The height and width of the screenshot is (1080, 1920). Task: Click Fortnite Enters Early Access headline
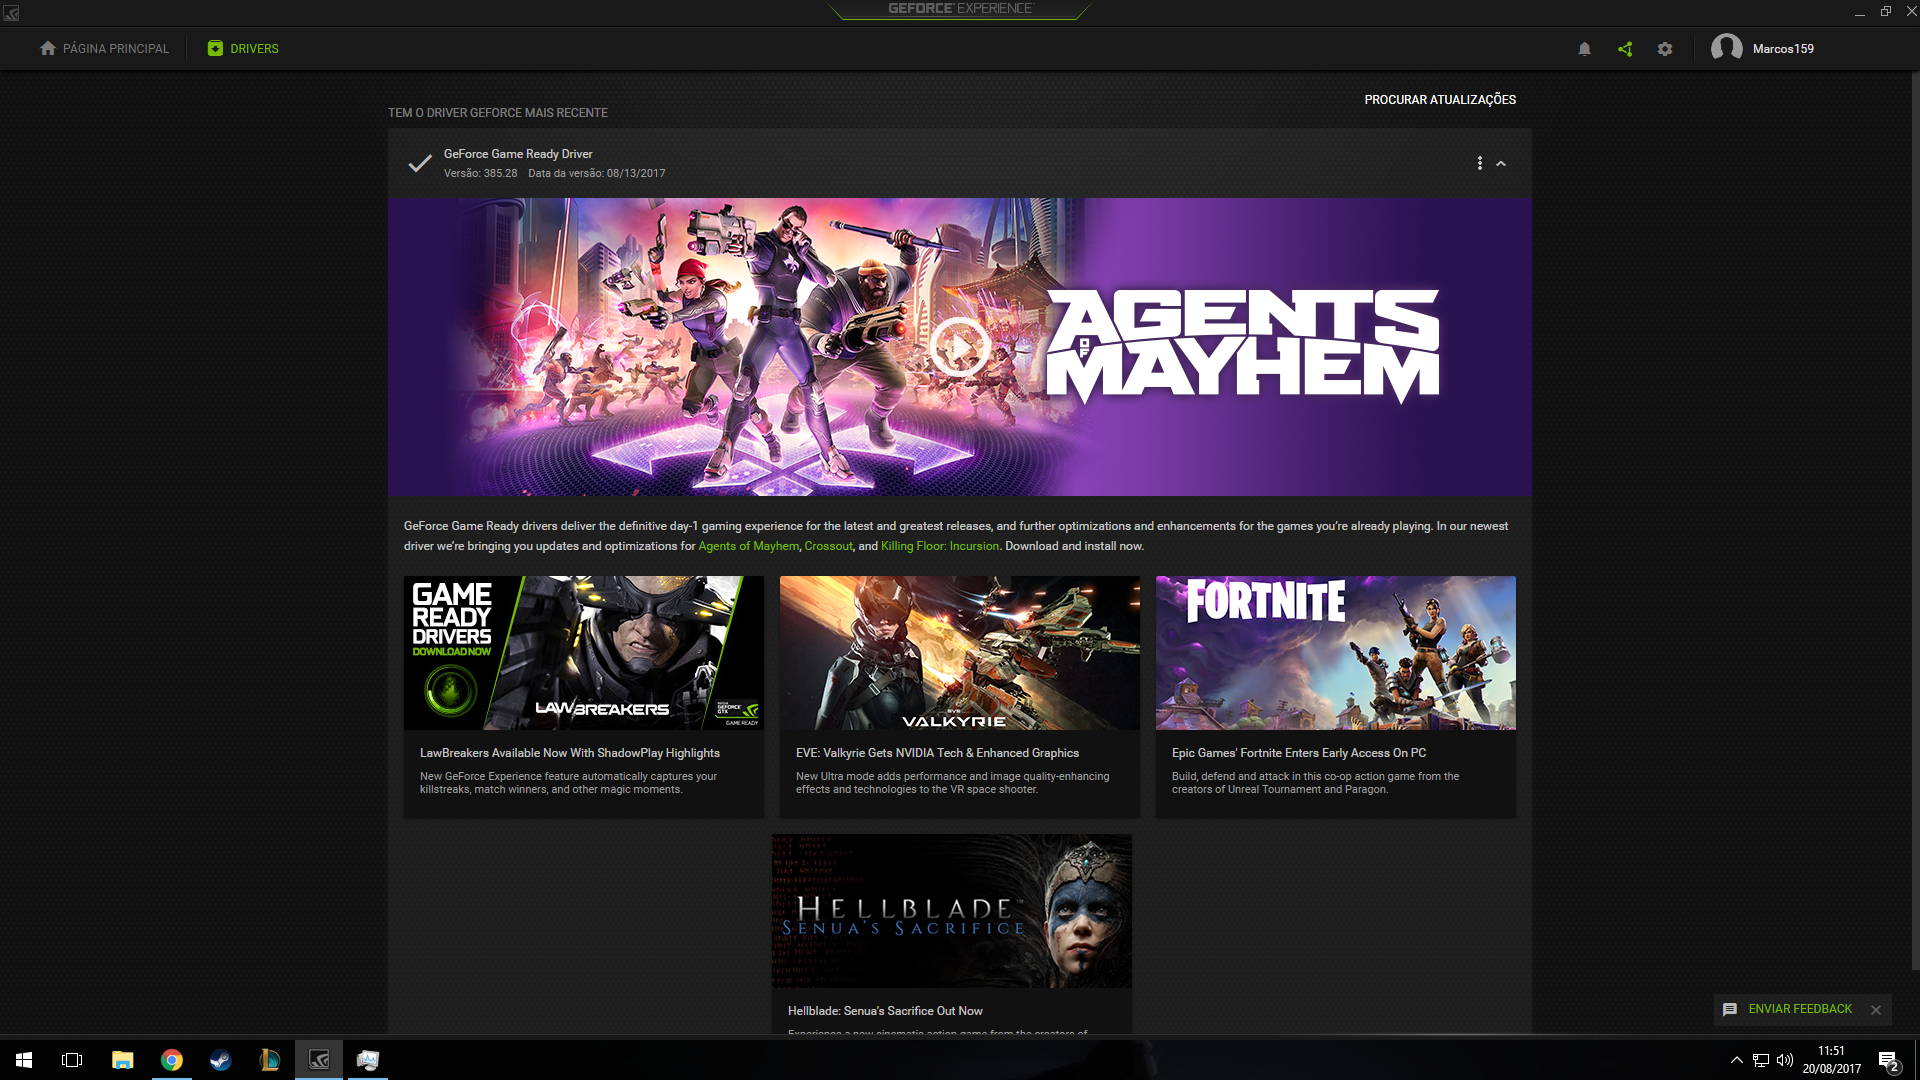[x=1299, y=753]
